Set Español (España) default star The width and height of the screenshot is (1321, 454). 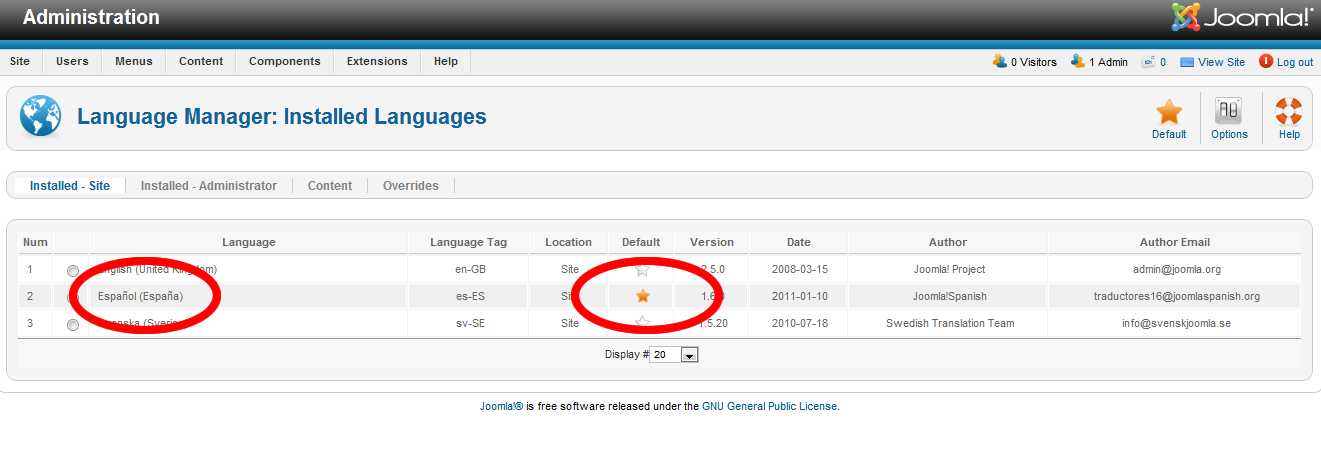[643, 296]
